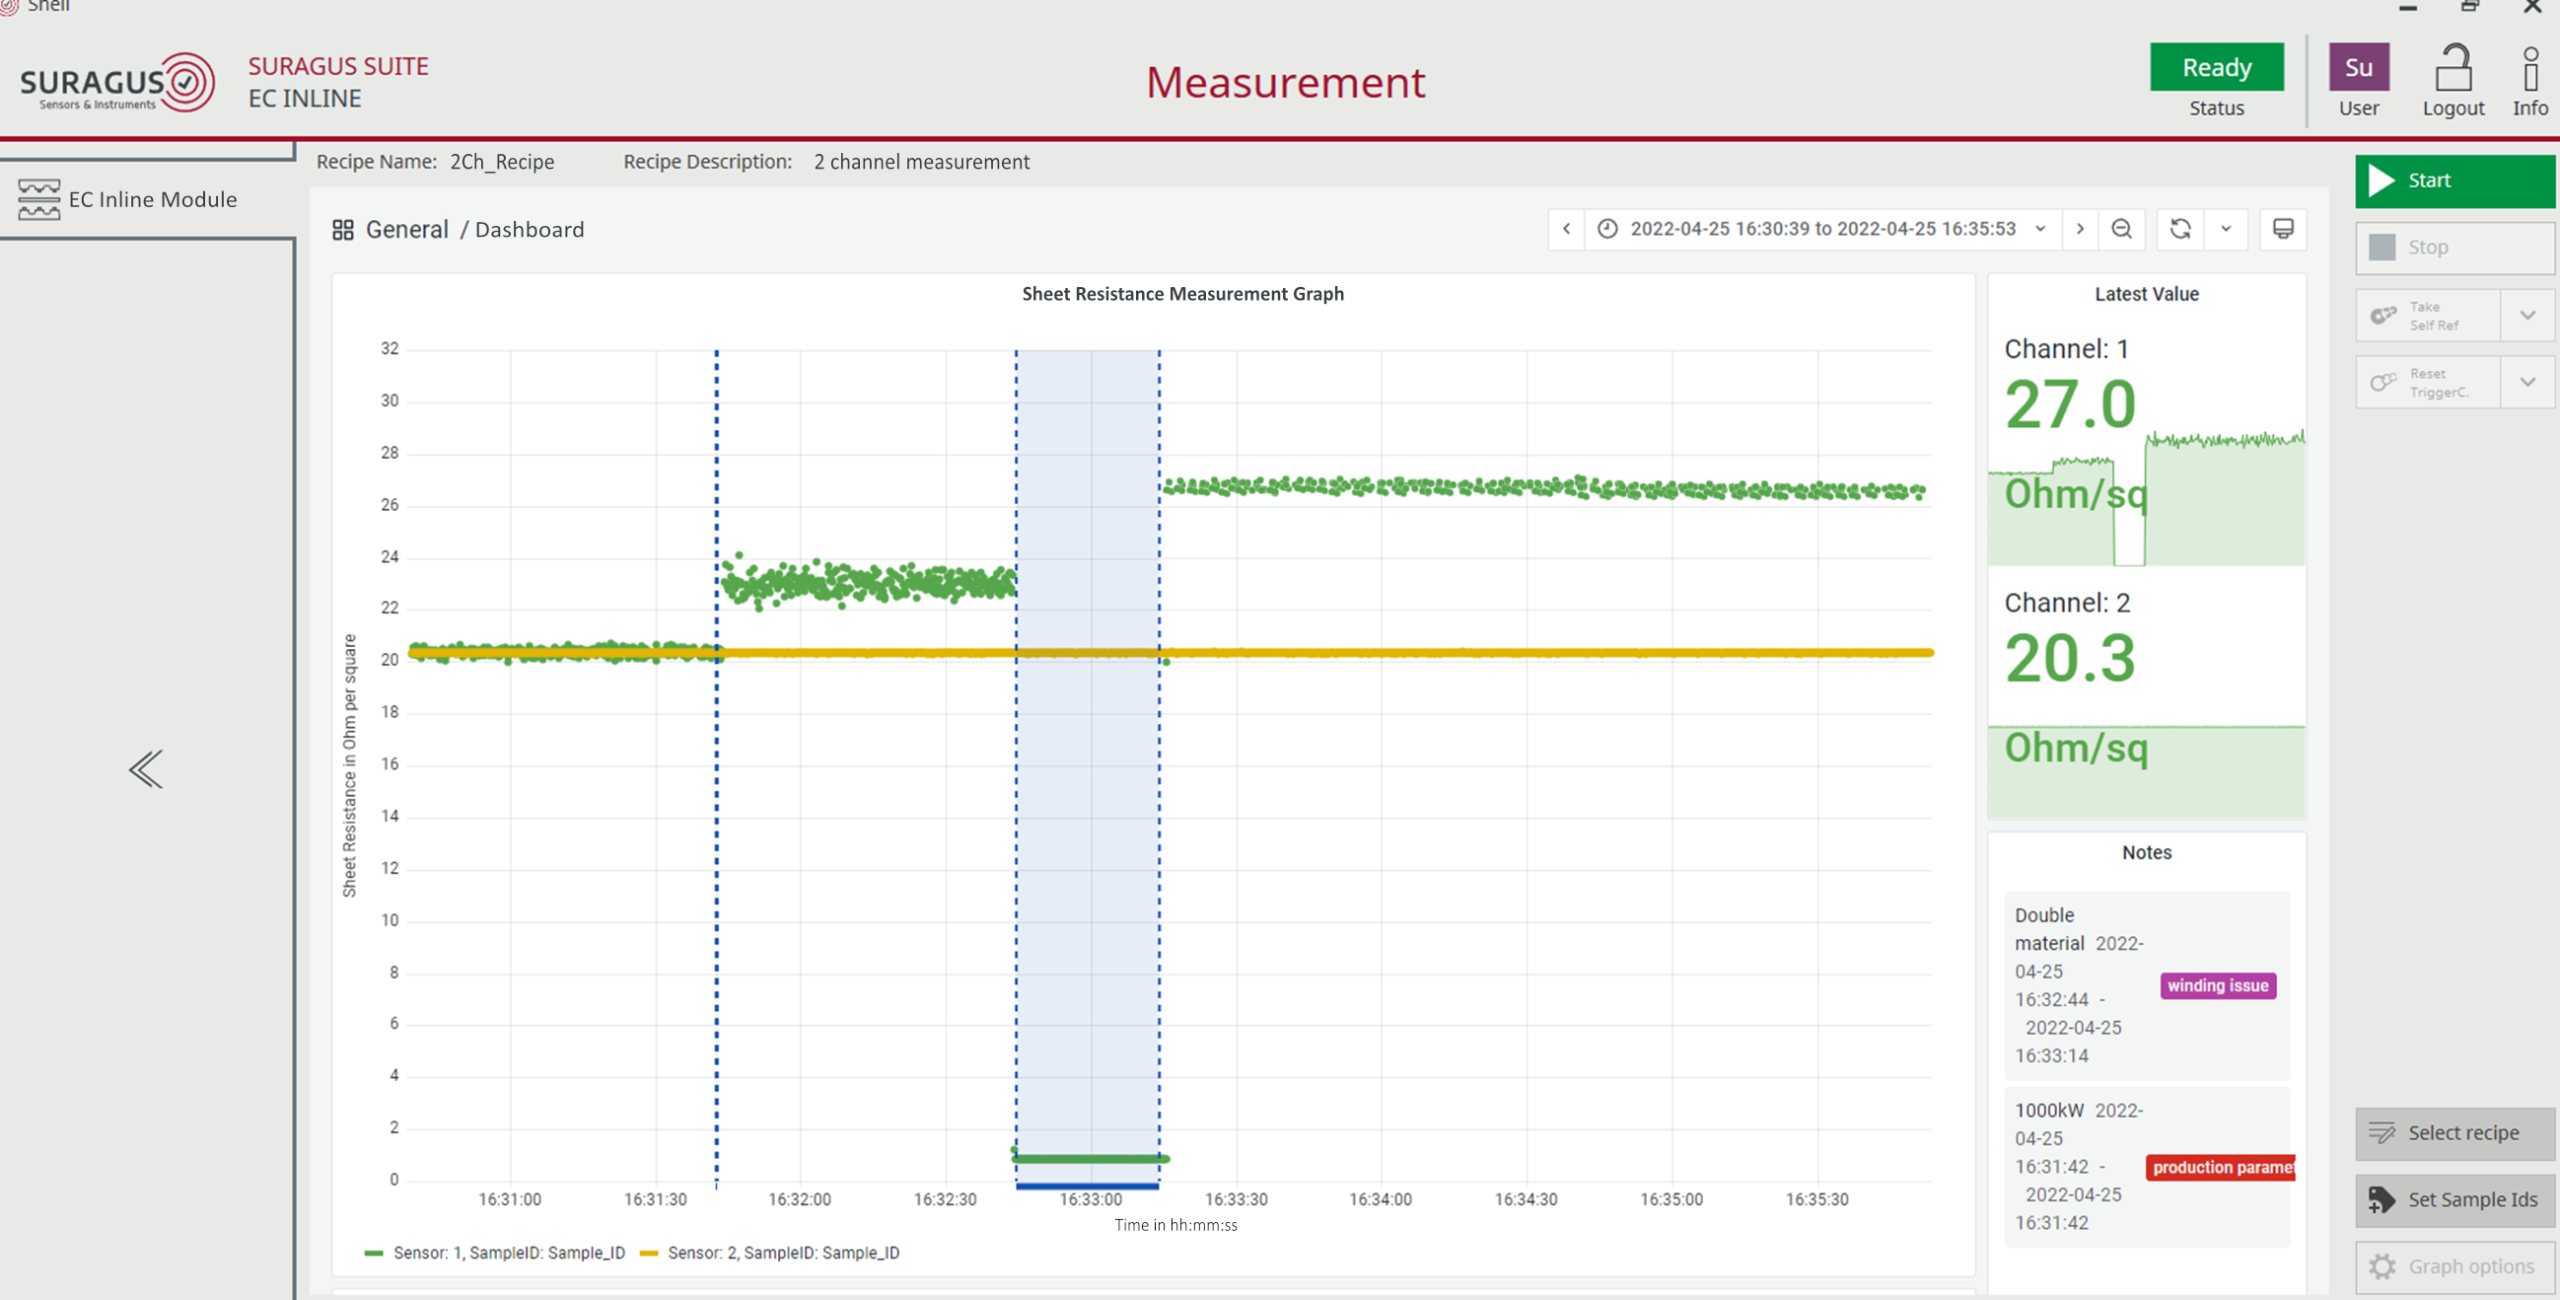This screenshot has height=1300, width=2560.
Task: Toggle Sensor 1 series in graph legend
Action: [508, 1253]
